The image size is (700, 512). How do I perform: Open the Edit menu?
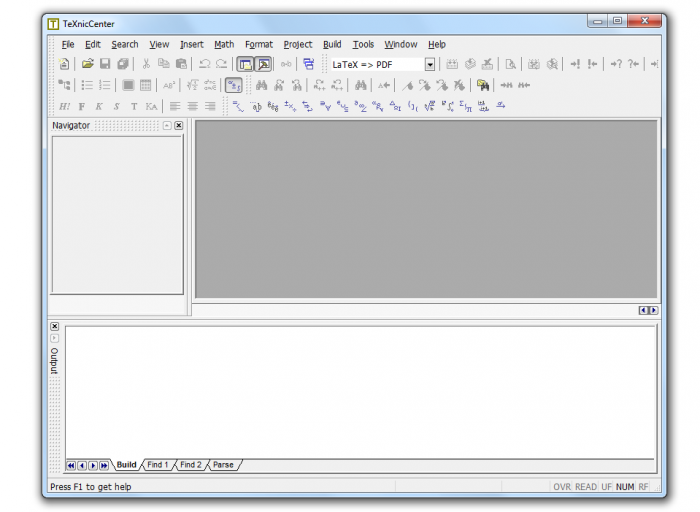pyautogui.click(x=93, y=44)
